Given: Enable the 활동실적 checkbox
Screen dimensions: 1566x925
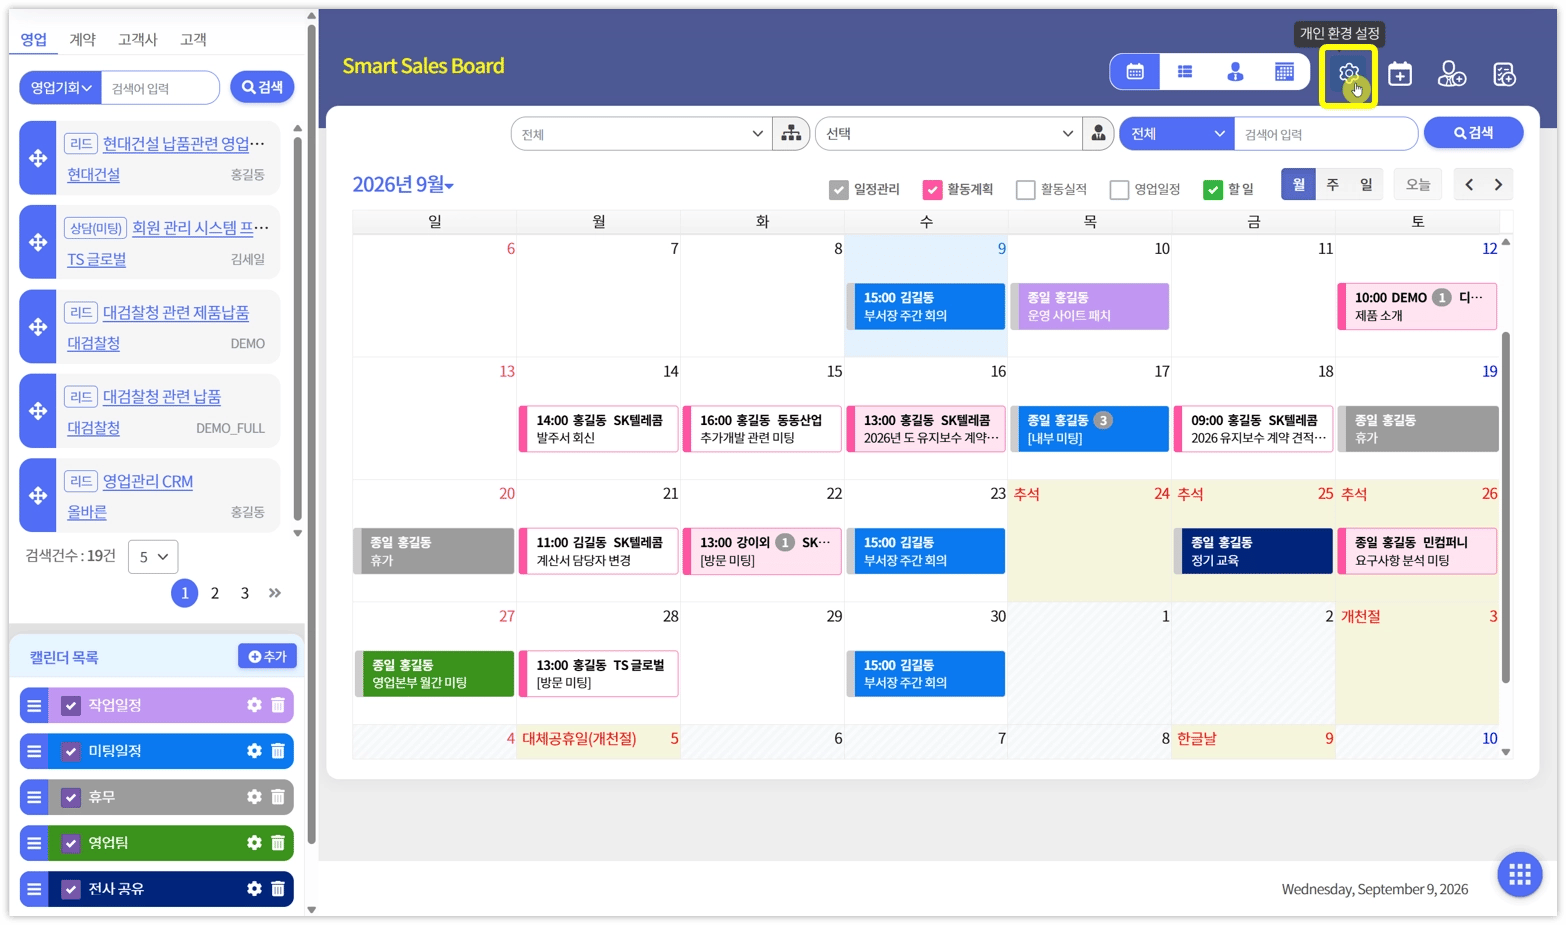Looking at the screenshot, I should [1025, 190].
